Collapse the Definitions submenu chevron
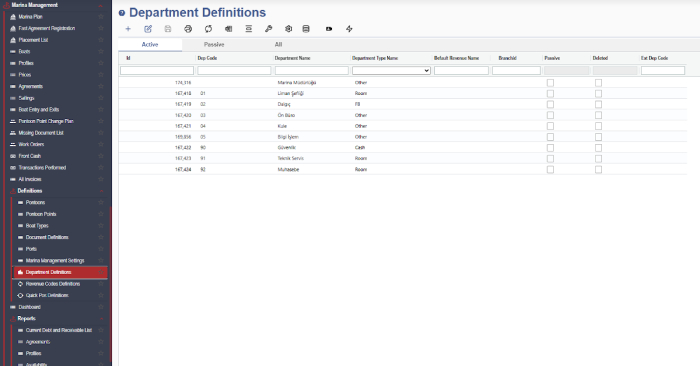700x366 pixels. coord(101,191)
